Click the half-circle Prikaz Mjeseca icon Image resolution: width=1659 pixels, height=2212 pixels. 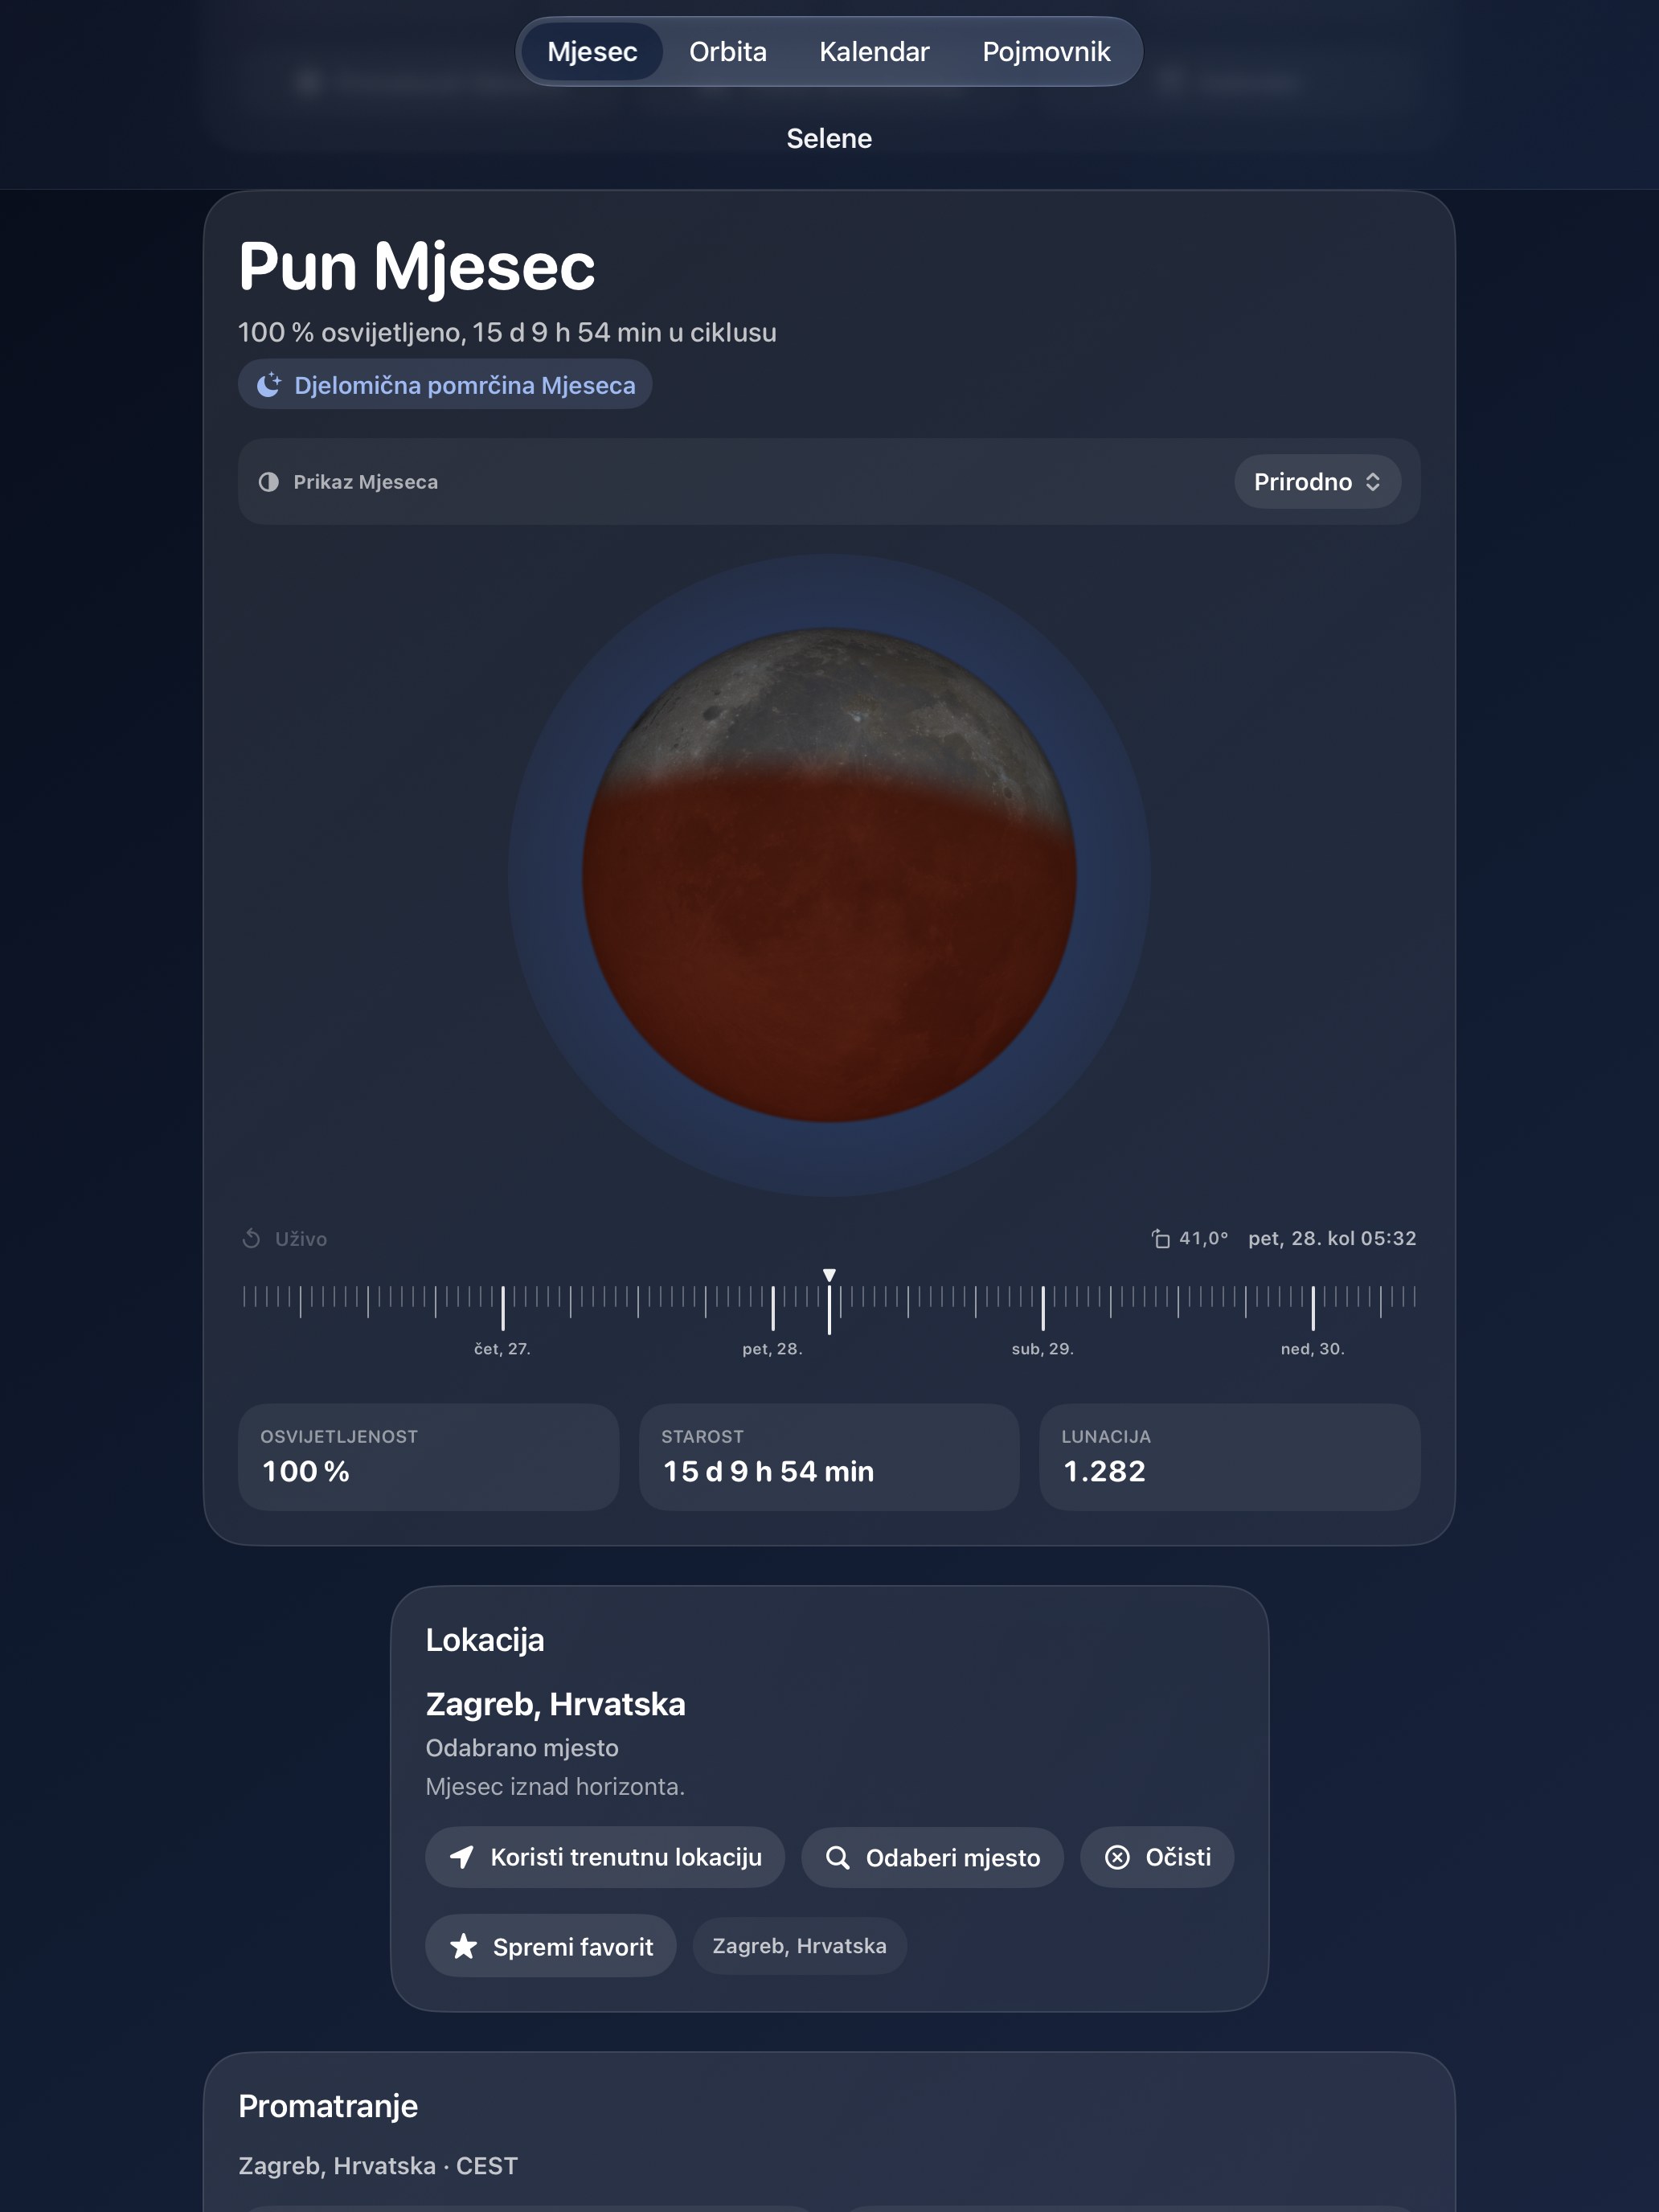tap(269, 482)
